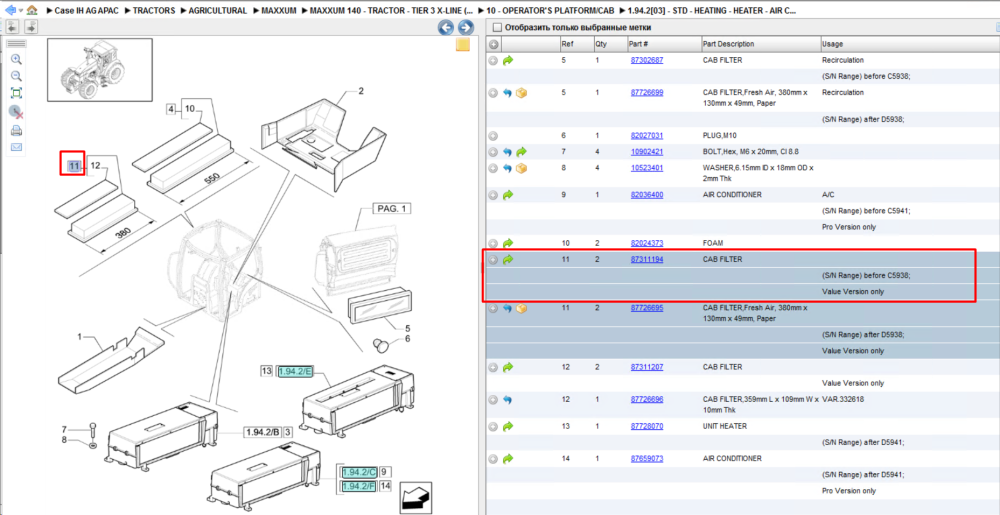Click the round grey button in table header
The height and width of the screenshot is (515, 1000).
pos(493,45)
